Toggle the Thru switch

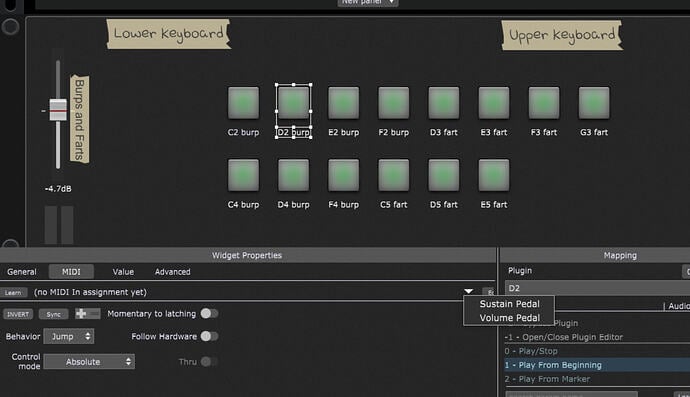209,362
